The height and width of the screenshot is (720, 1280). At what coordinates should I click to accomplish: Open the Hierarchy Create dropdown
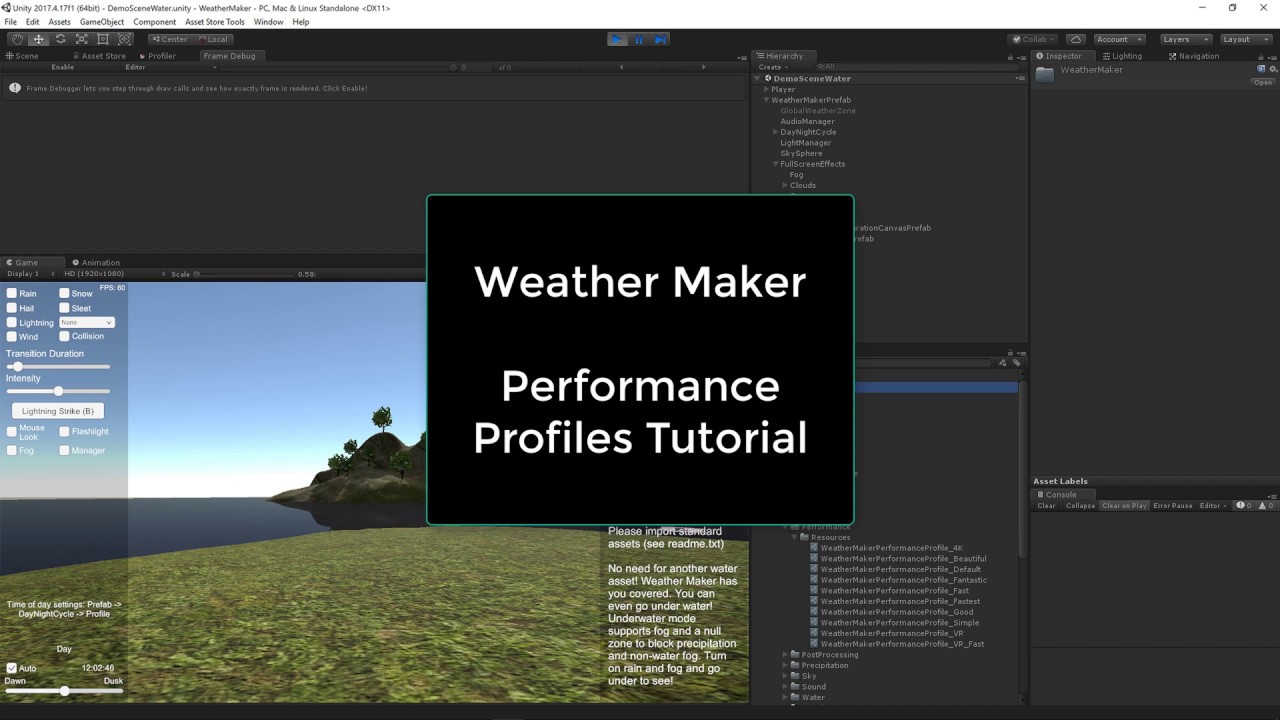(773, 67)
